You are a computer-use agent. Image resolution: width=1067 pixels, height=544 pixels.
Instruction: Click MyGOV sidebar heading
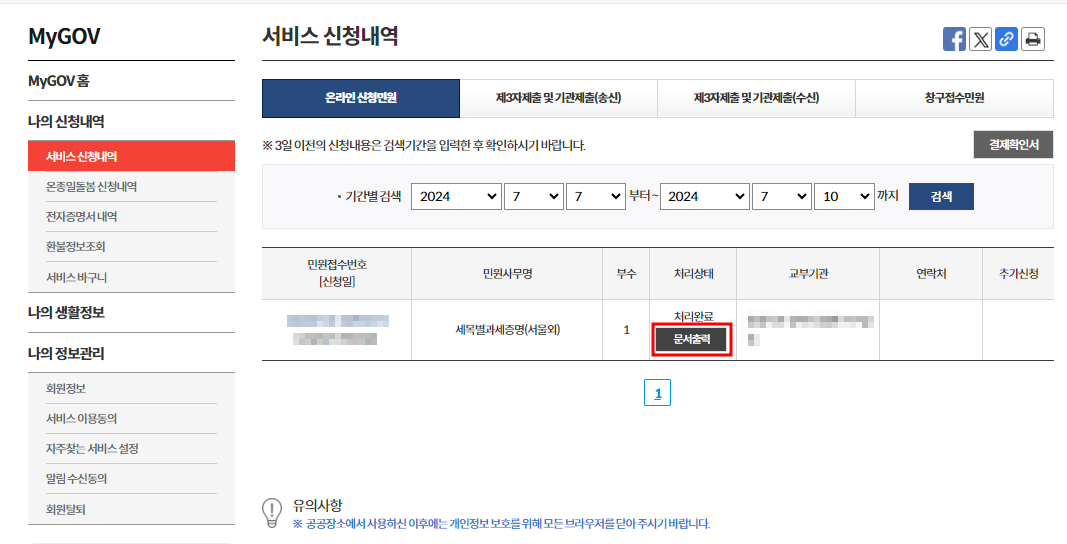(64, 37)
